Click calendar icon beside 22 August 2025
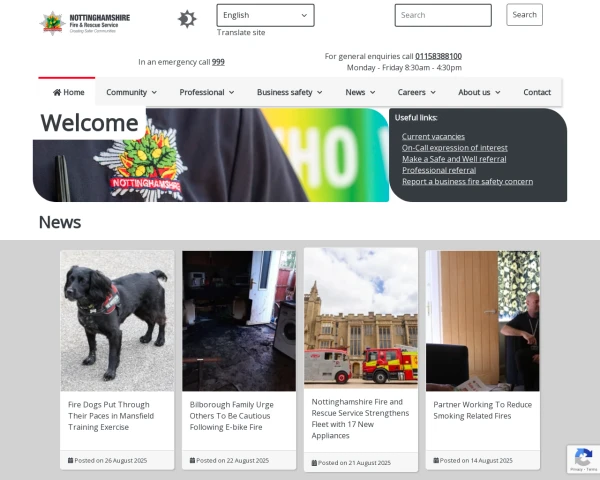This screenshot has width=600, height=480. (192, 460)
